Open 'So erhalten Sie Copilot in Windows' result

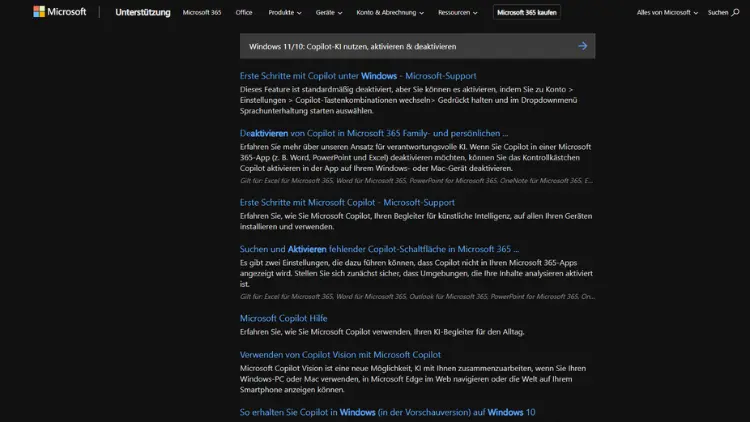[x=387, y=412]
